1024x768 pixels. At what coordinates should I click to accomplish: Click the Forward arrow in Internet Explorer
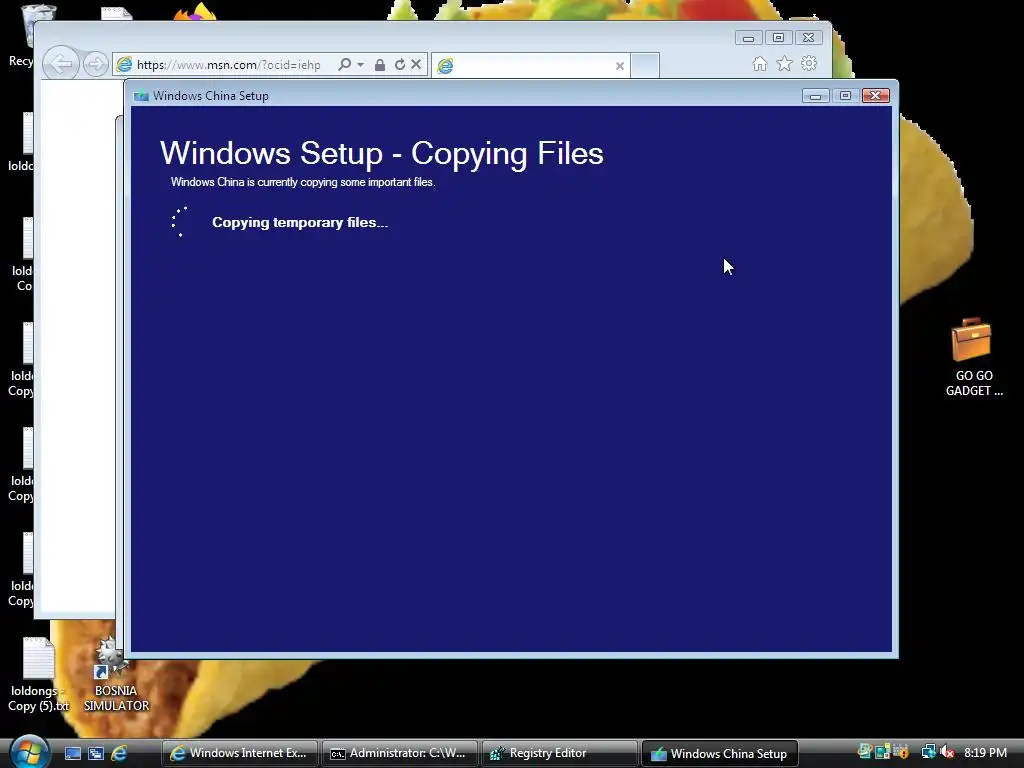[95, 65]
